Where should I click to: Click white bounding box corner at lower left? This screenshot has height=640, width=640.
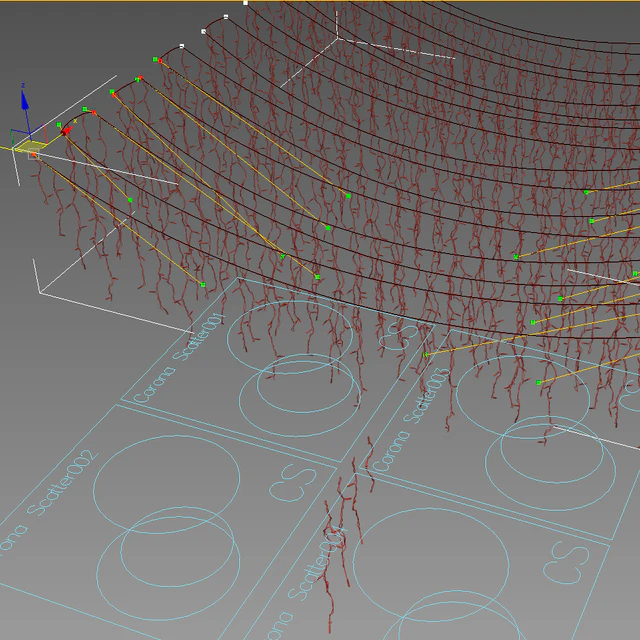39,293
